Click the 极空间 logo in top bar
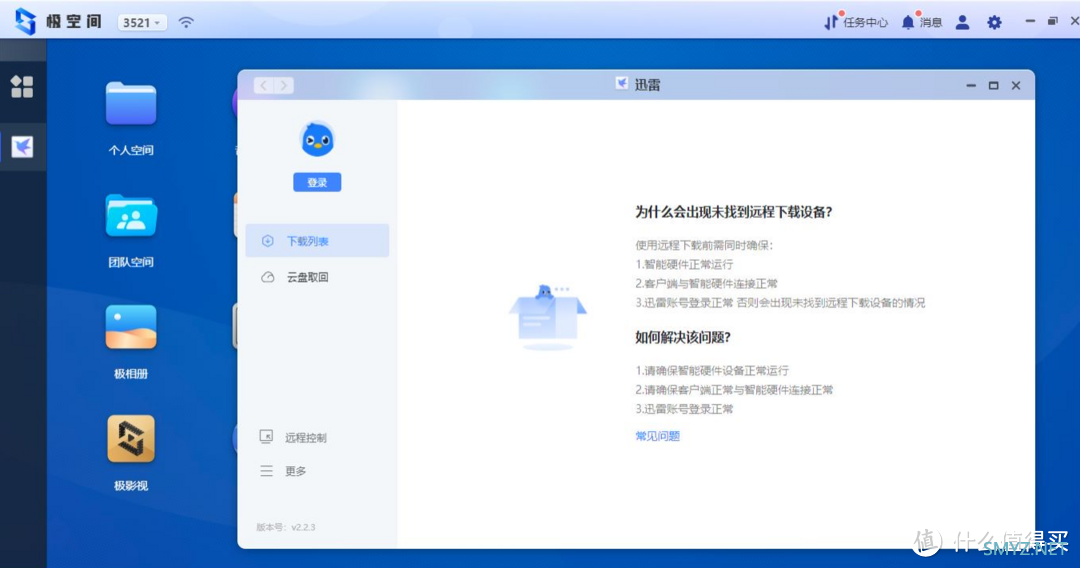The height and width of the screenshot is (568, 1080). pyautogui.click(x=58, y=21)
